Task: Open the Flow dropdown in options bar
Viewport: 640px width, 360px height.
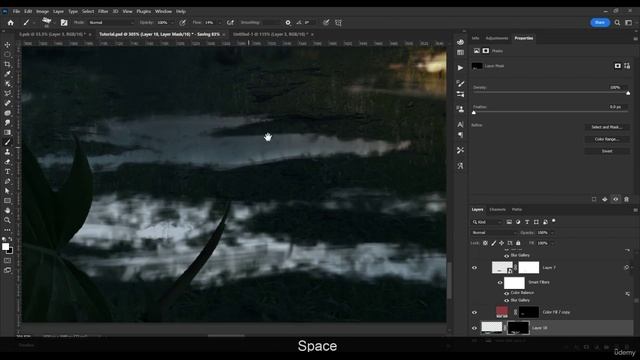Action: point(220,23)
